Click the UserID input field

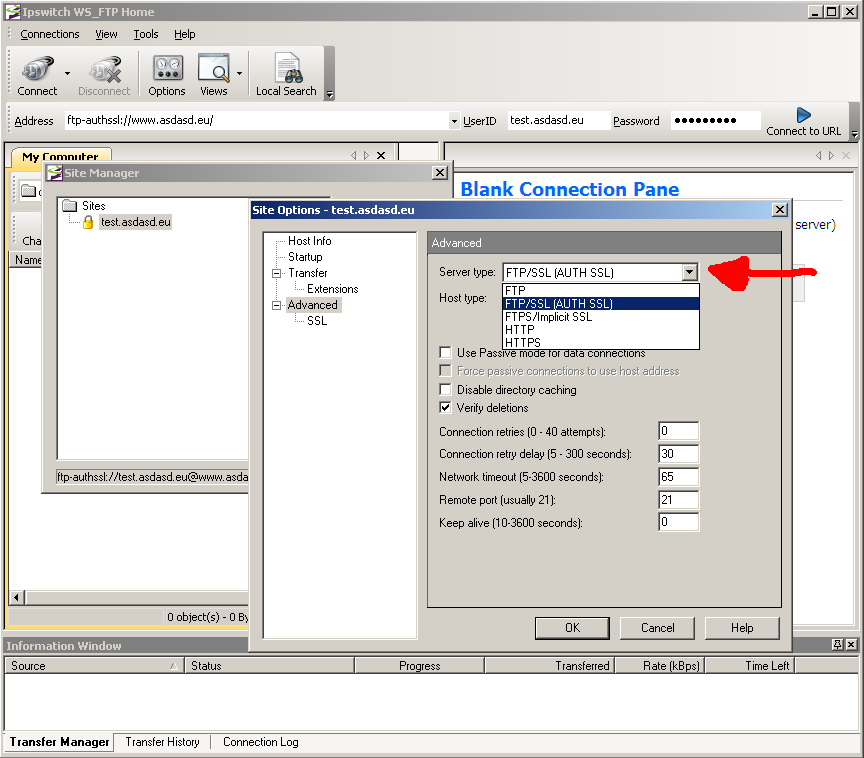(558, 121)
